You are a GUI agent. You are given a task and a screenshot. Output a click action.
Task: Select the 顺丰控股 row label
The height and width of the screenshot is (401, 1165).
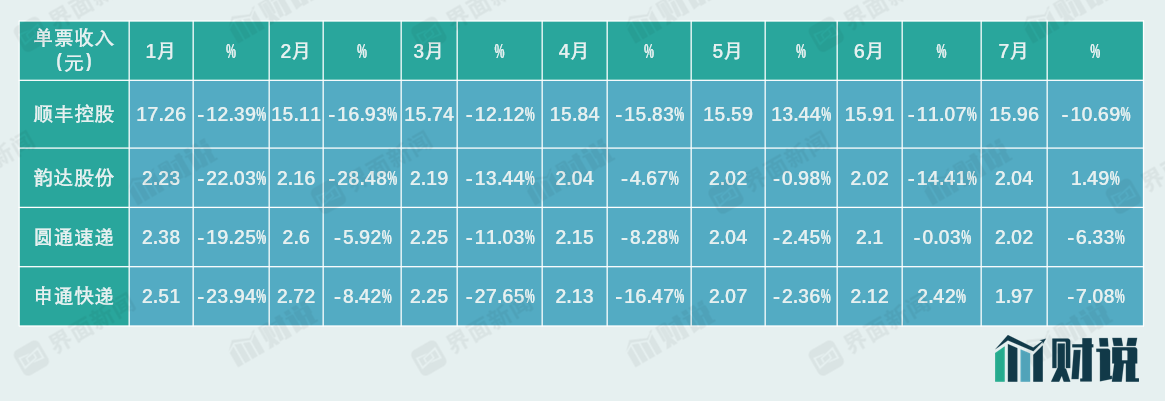pos(74,114)
